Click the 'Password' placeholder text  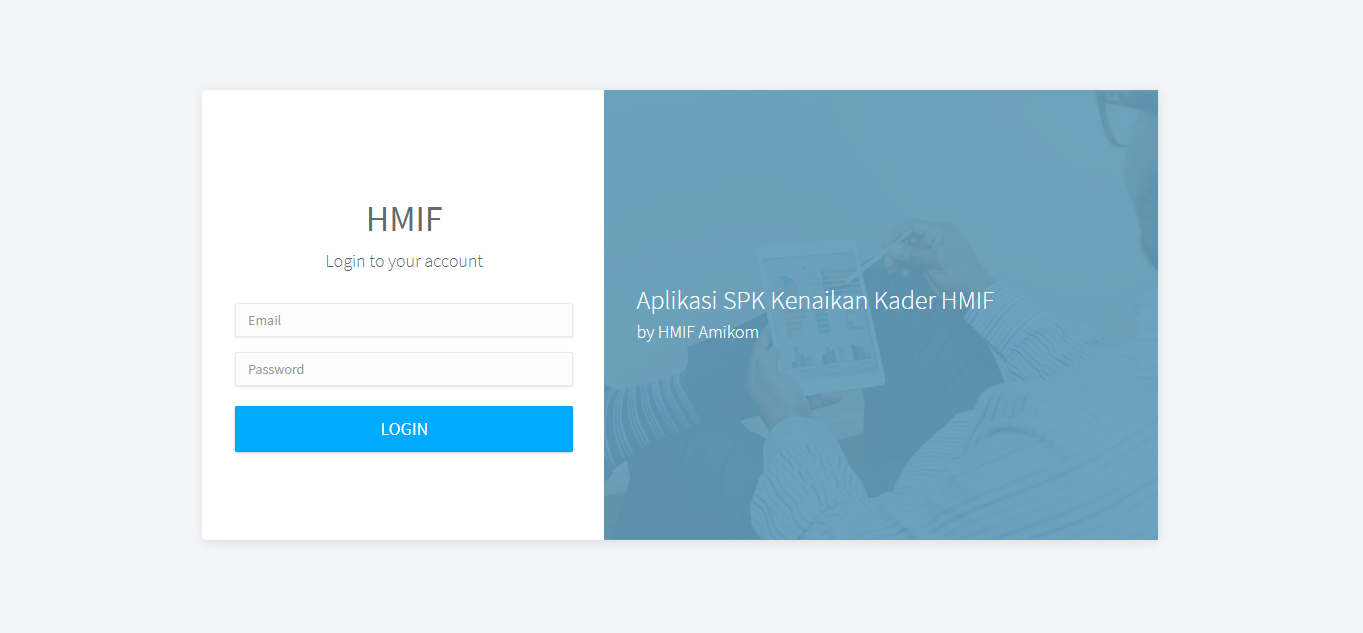click(x=276, y=369)
